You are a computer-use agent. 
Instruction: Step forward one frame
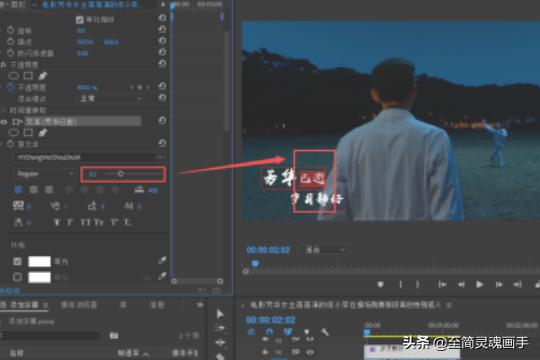point(498,284)
